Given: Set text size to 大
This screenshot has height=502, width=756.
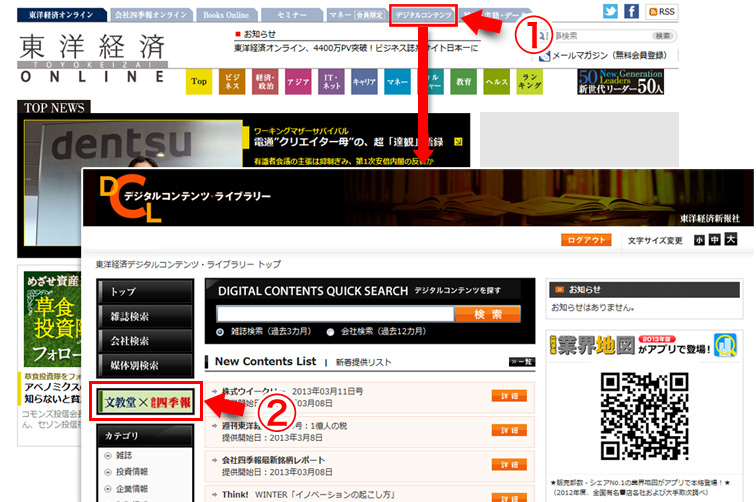Looking at the screenshot, I should (731, 239).
